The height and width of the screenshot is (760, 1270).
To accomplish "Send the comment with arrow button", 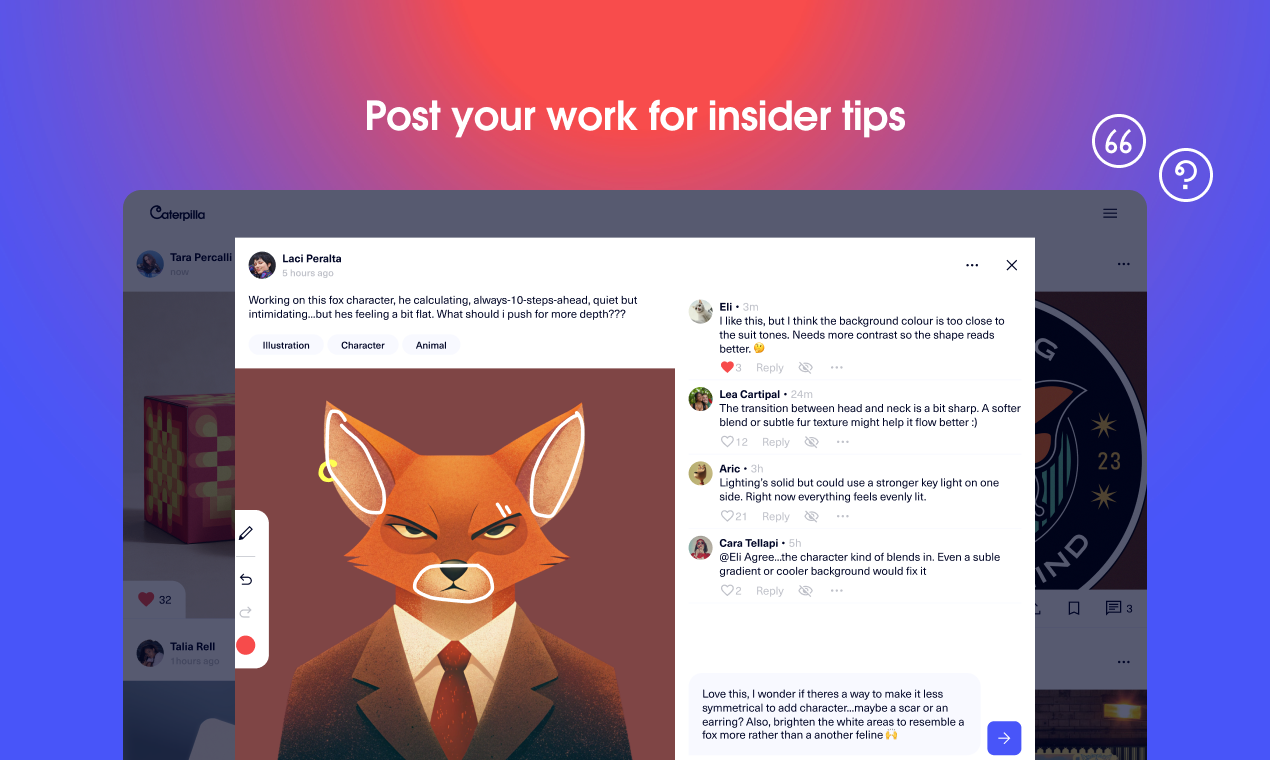I will click(1004, 738).
